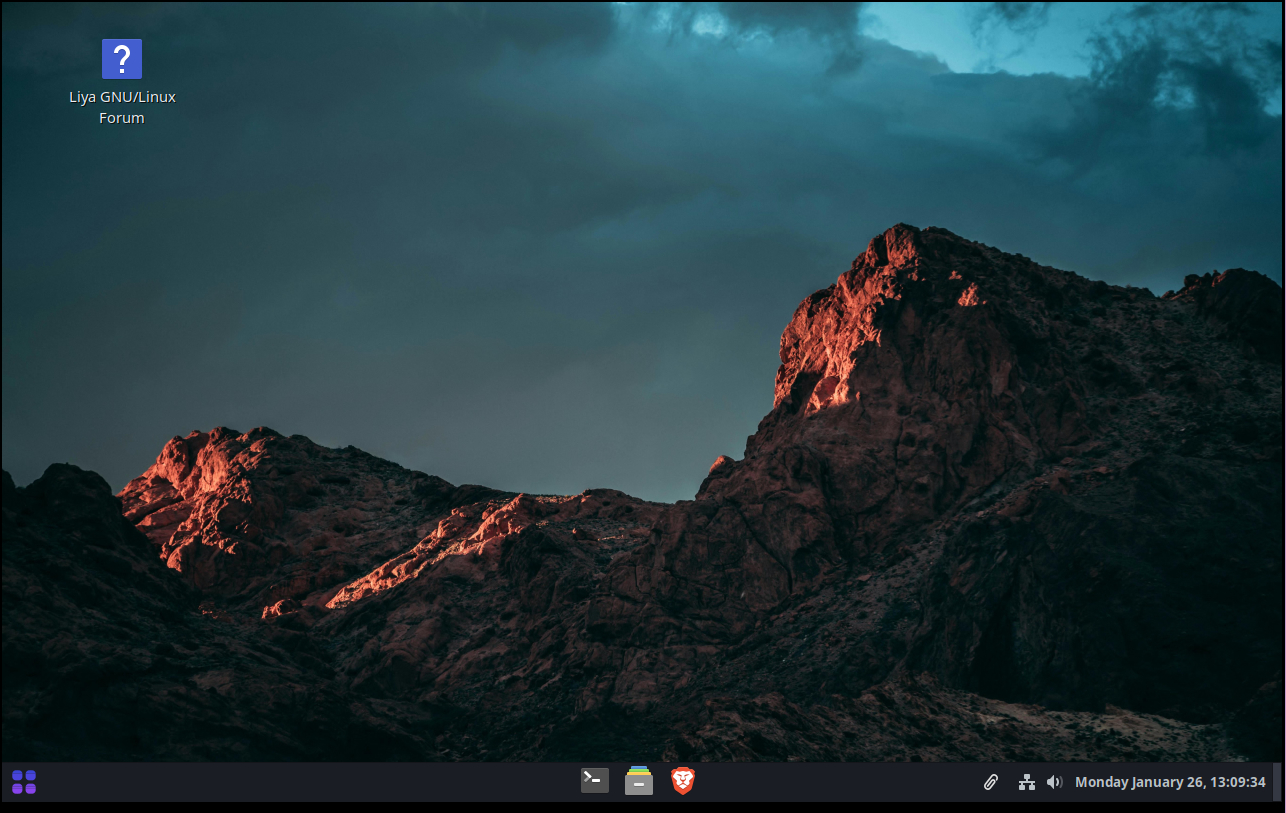
Task: Open the calendar by clicking the clock
Action: pyautogui.click(x=1170, y=781)
